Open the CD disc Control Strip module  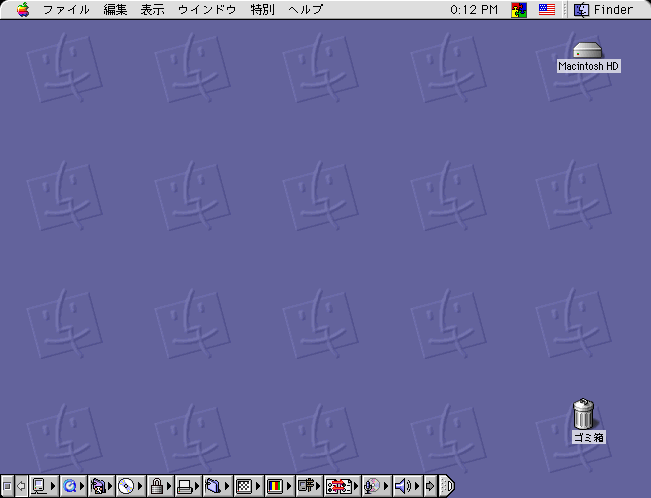[130, 486]
